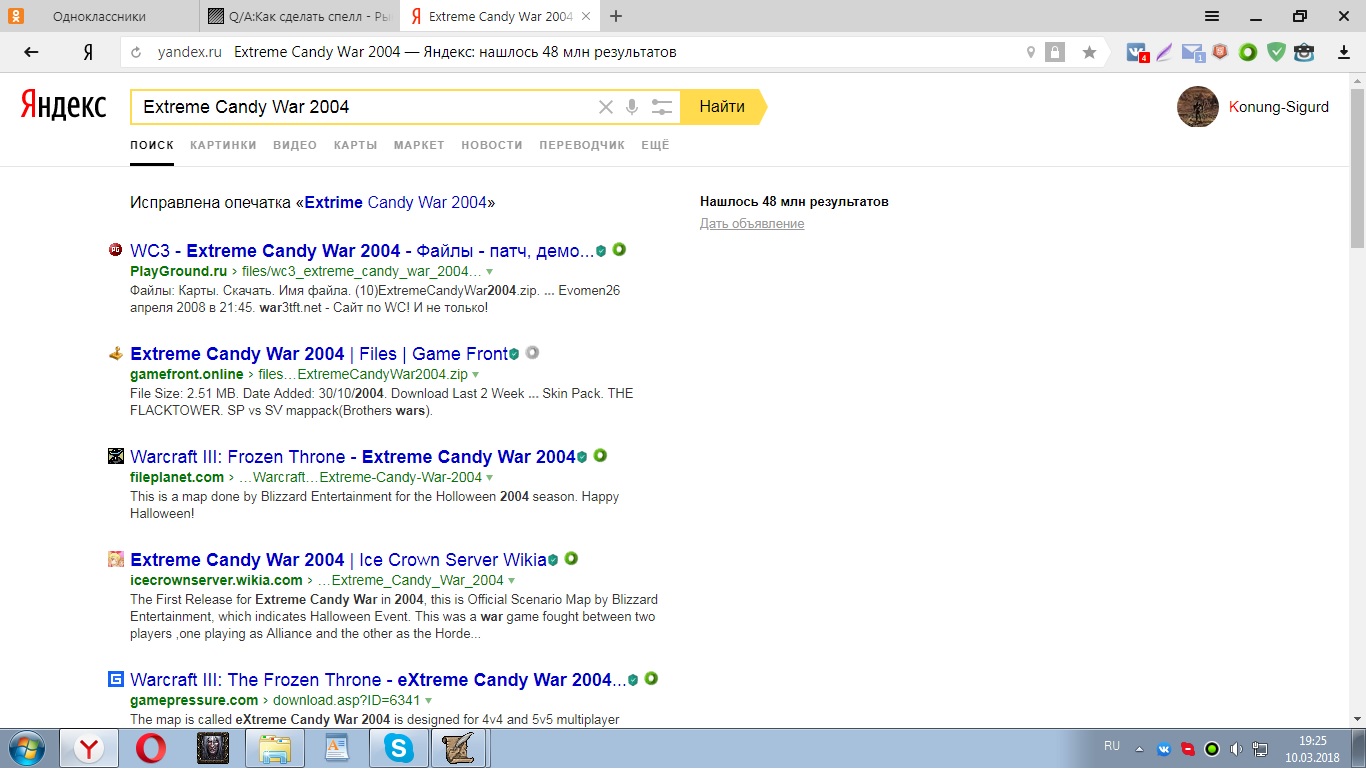Clear the search query with the X
Image resolution: width=1366 pixels, height=773 pixels.
coord(606,107)
